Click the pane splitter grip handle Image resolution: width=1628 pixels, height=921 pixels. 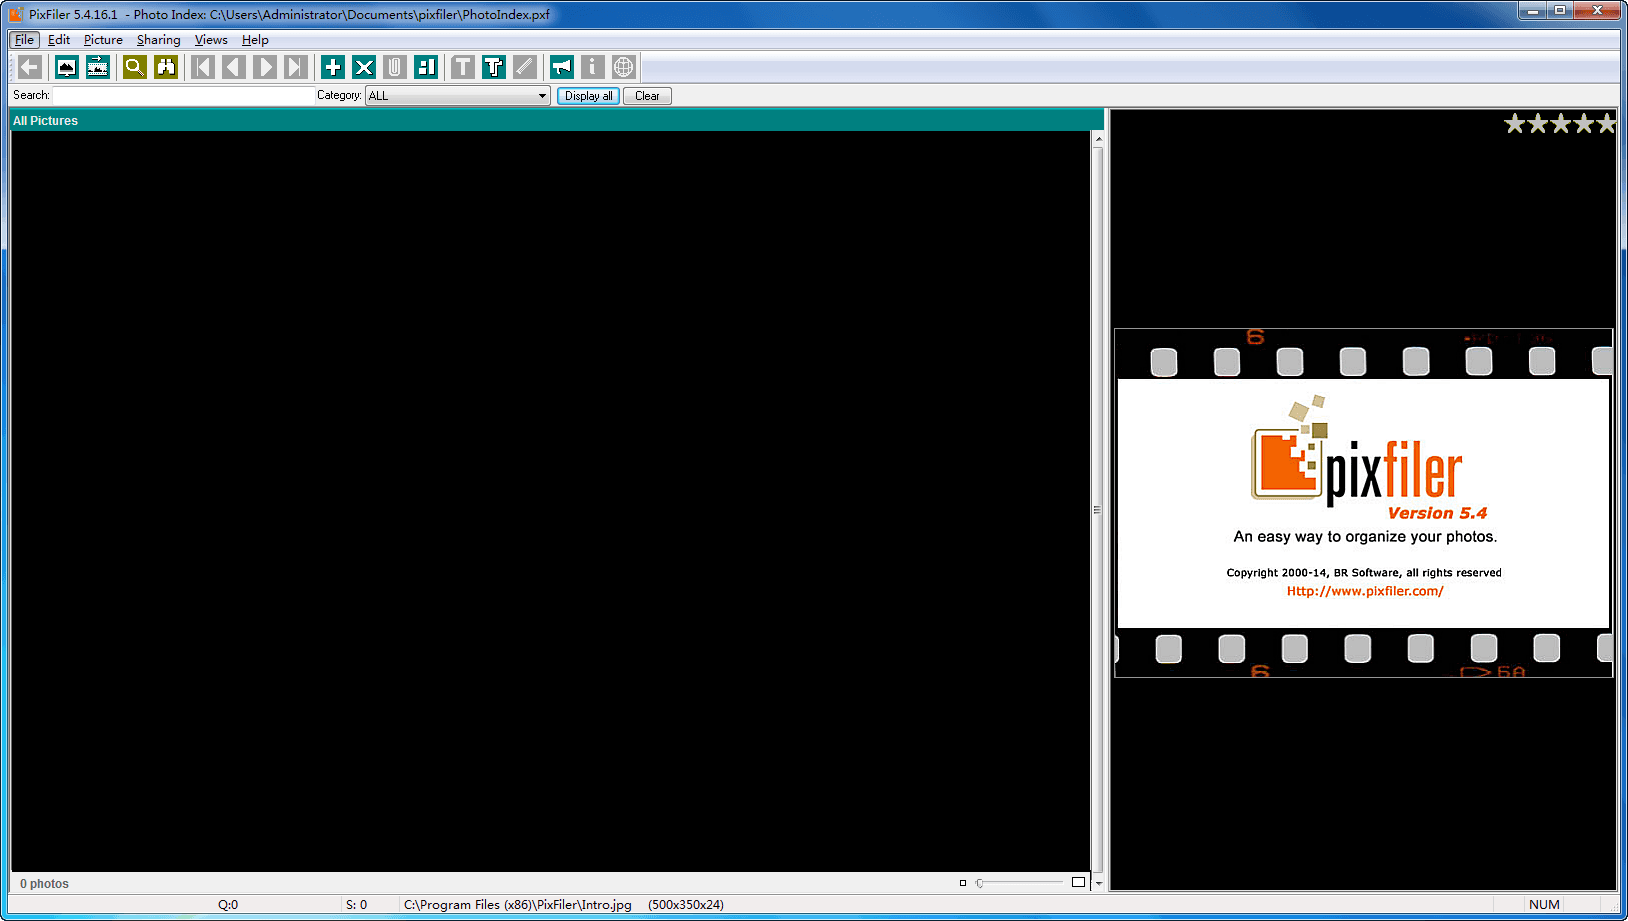(x=1096, y=510)
